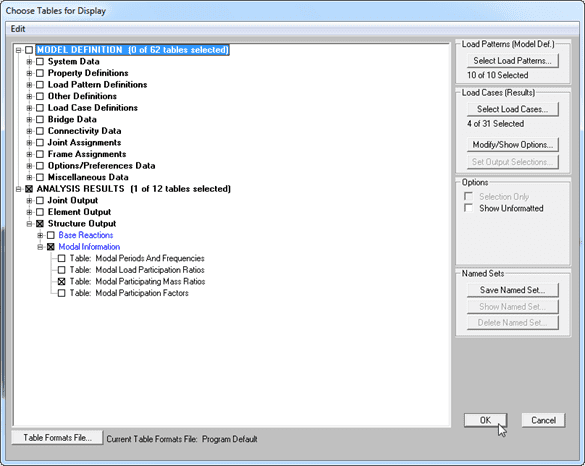Click the Table Formats File button

click(57, 437)
